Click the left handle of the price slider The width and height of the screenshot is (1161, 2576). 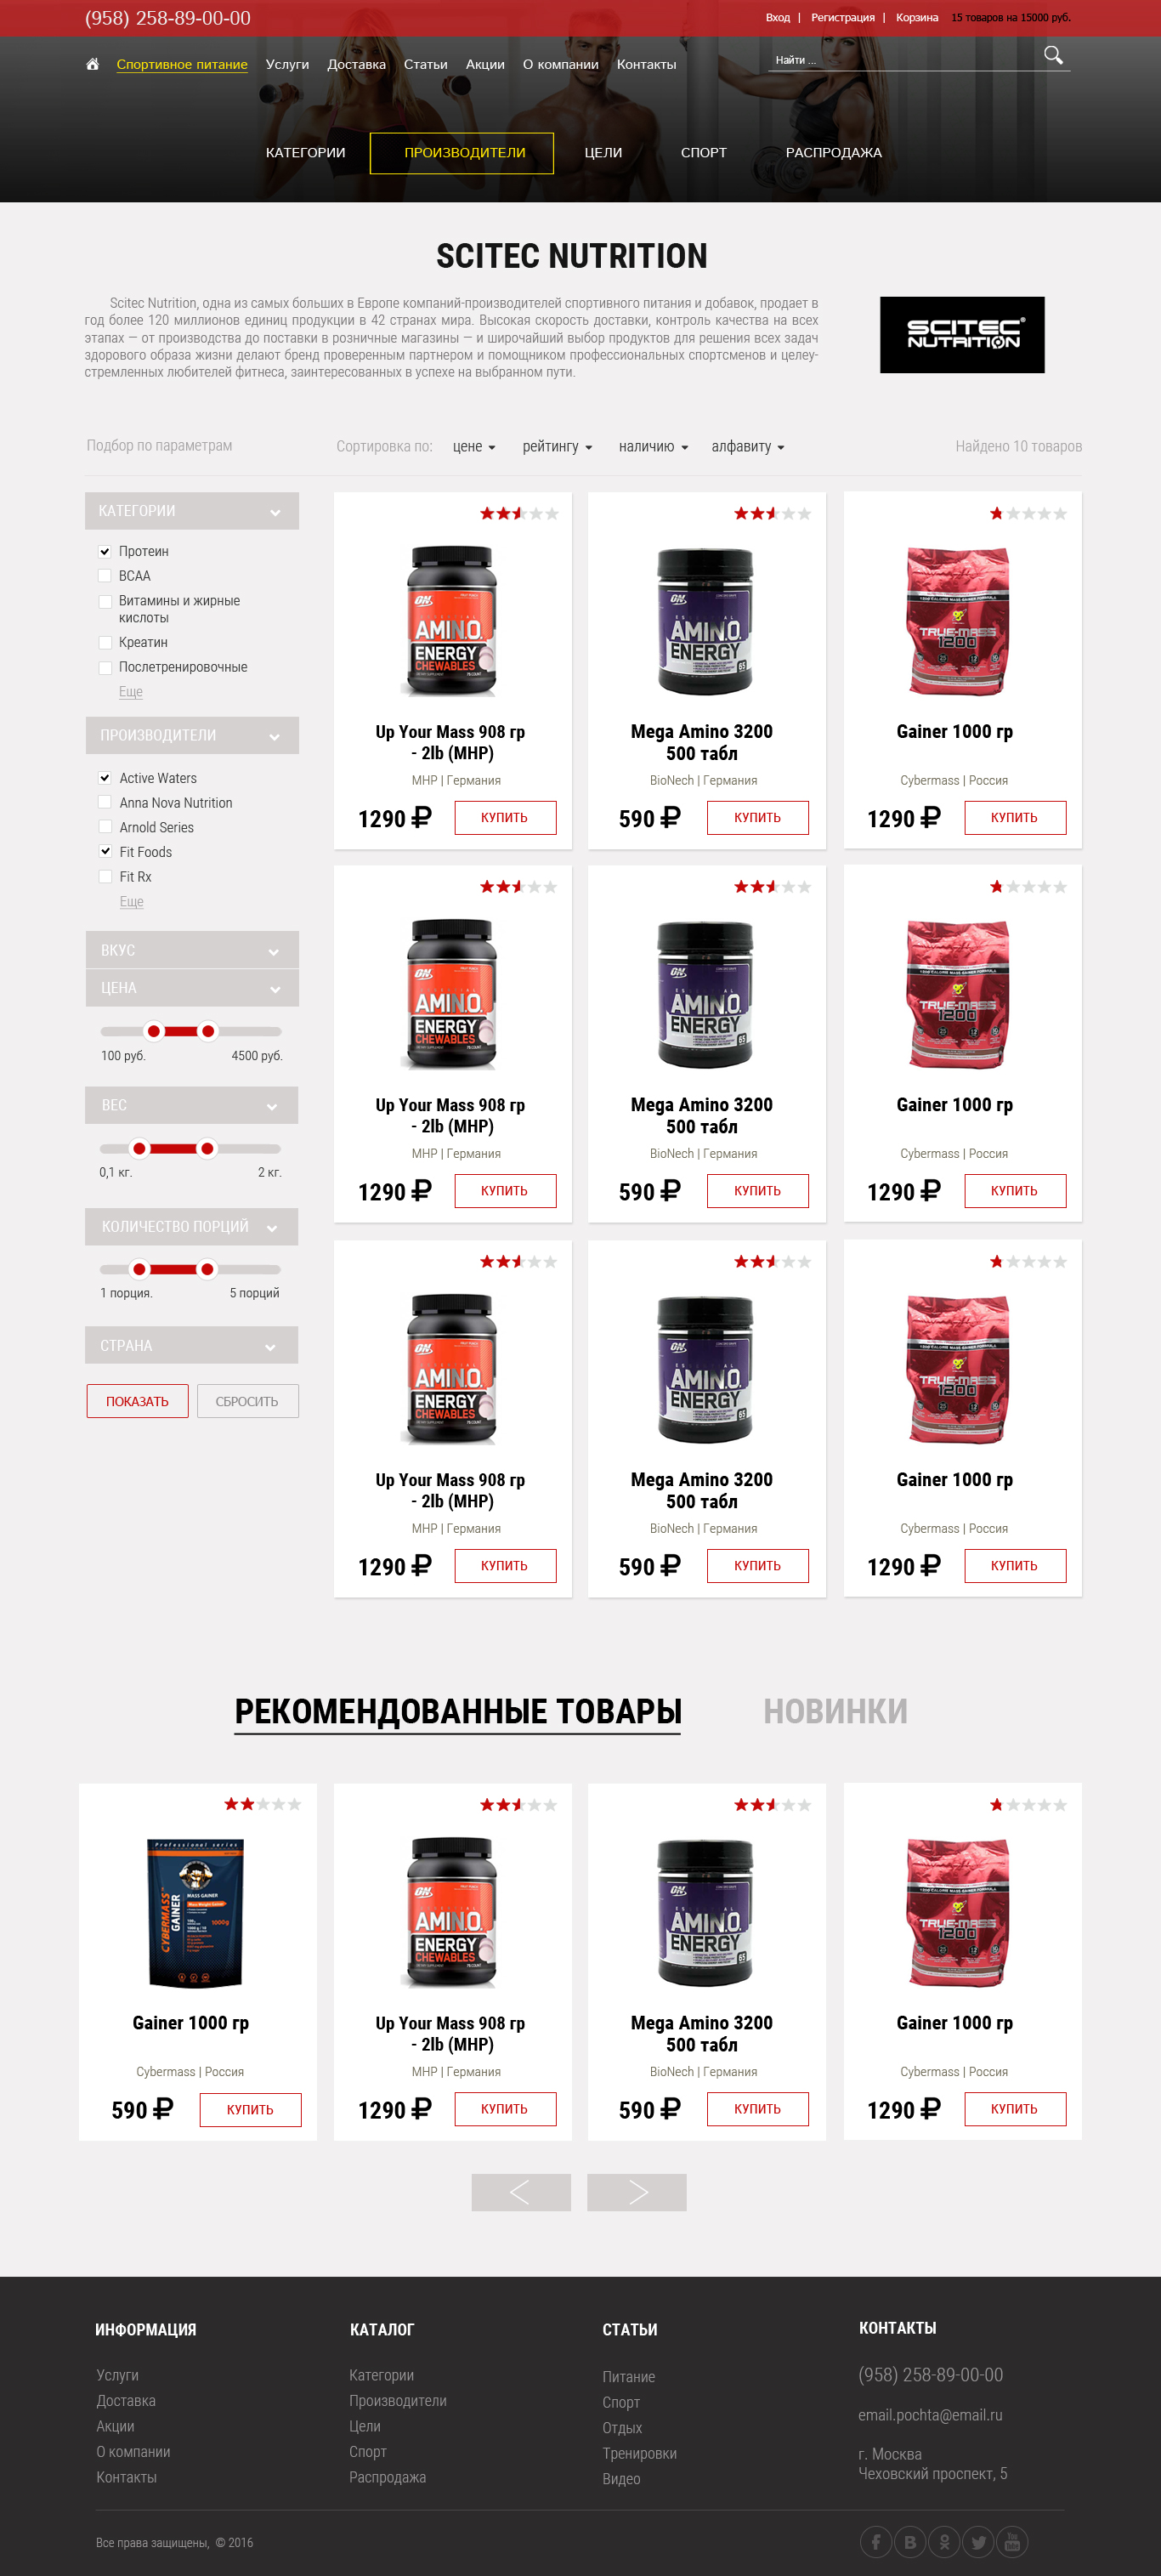pos(154,1031)
